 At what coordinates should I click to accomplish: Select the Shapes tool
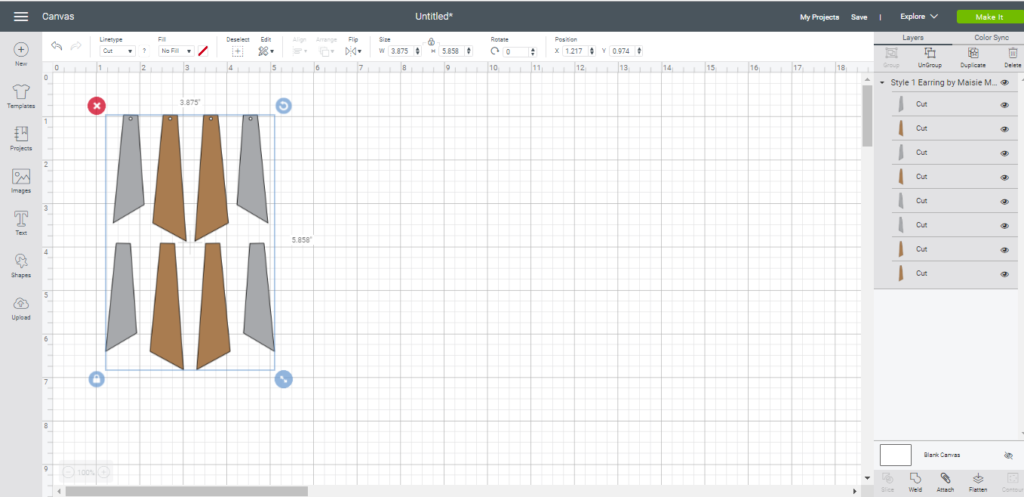[21, 265]
